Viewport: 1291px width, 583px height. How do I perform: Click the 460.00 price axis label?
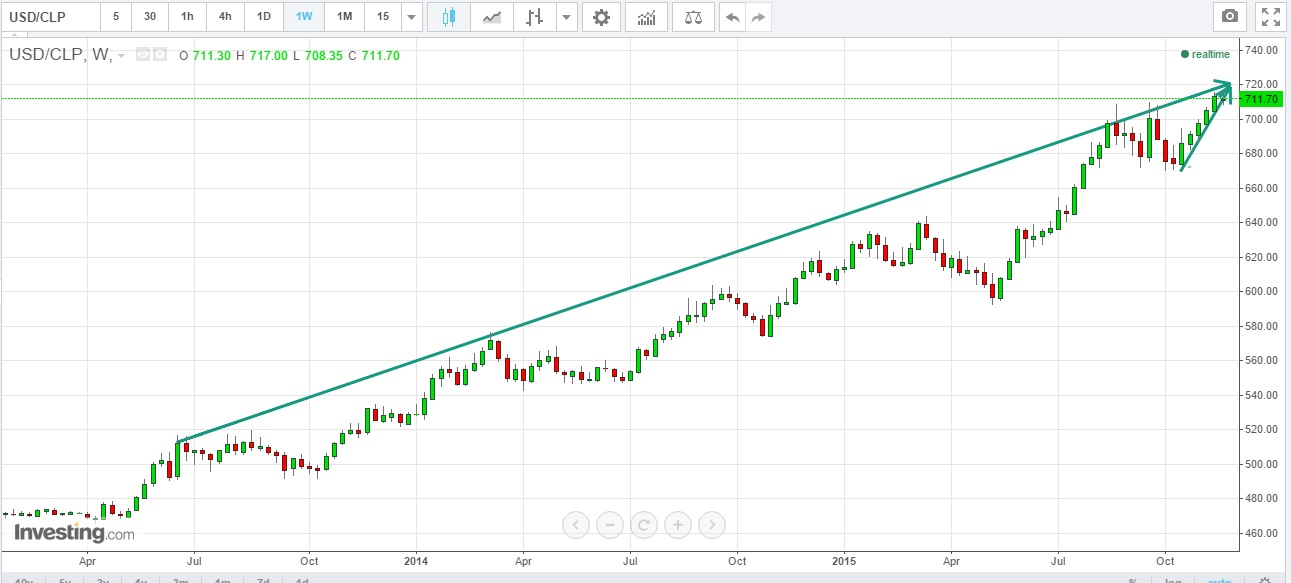[1261, 533]
